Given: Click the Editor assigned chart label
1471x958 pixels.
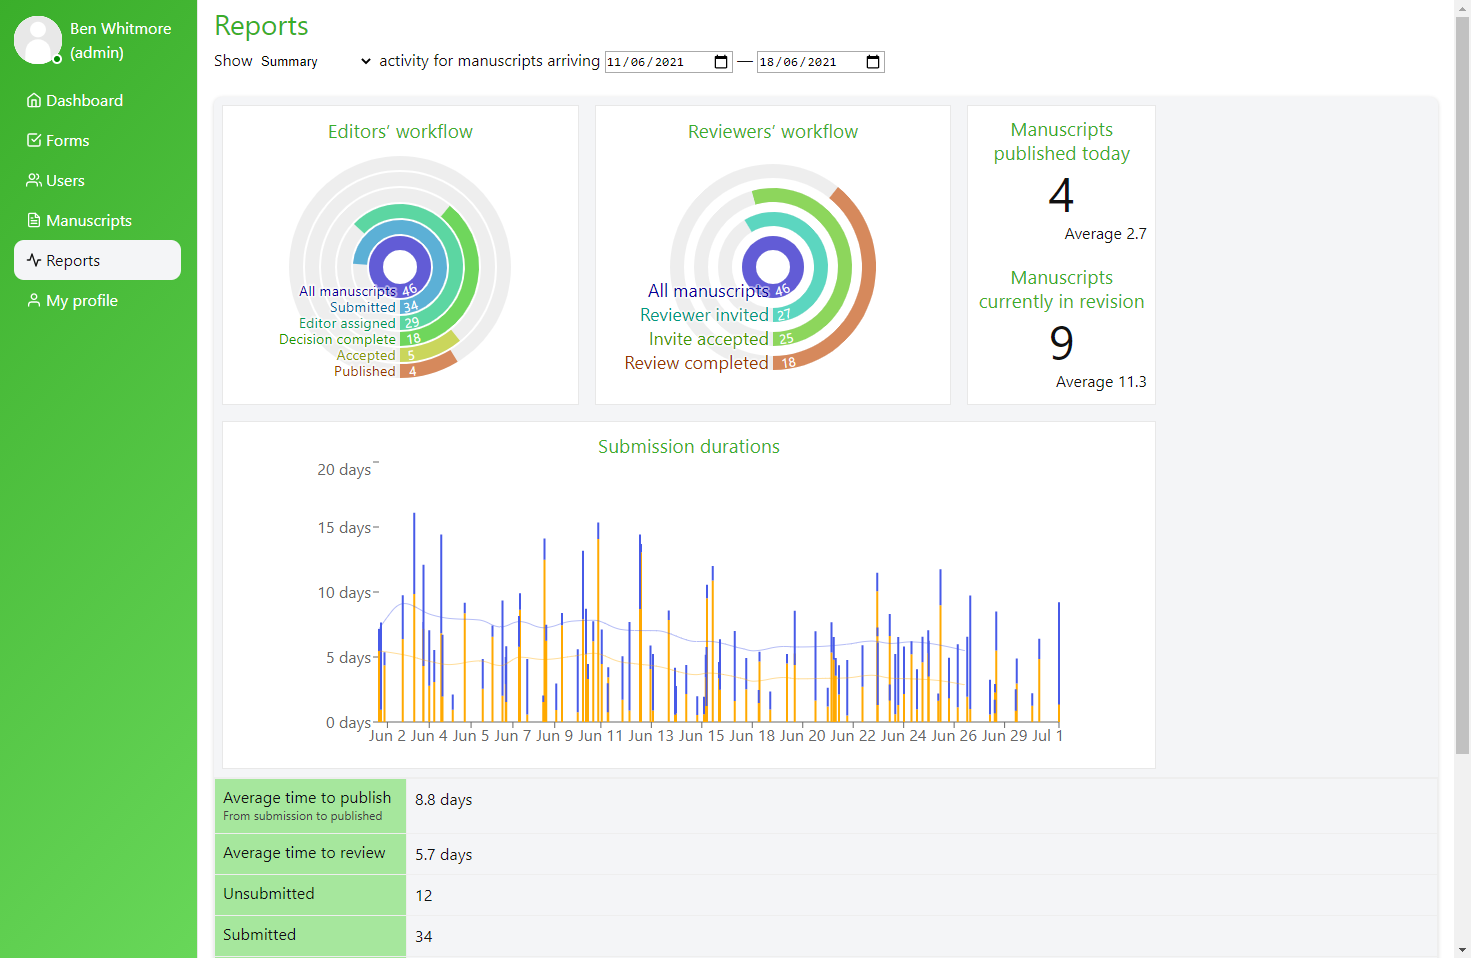Looking at the screenshot, I should [x=347, y=324].
